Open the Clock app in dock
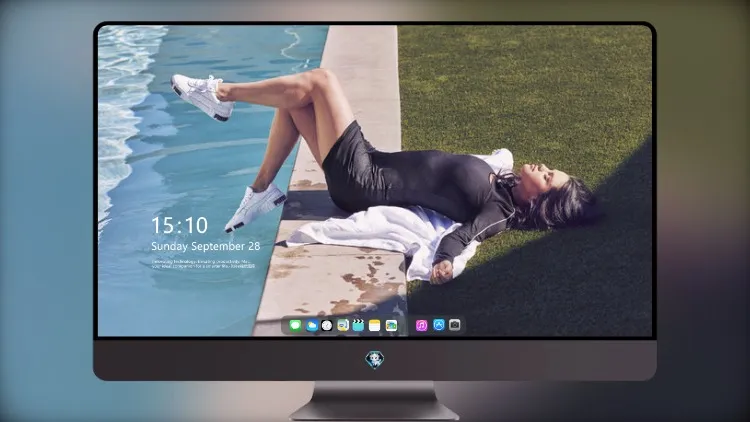The height and width of the screenshot is (422, 750). 327,325
